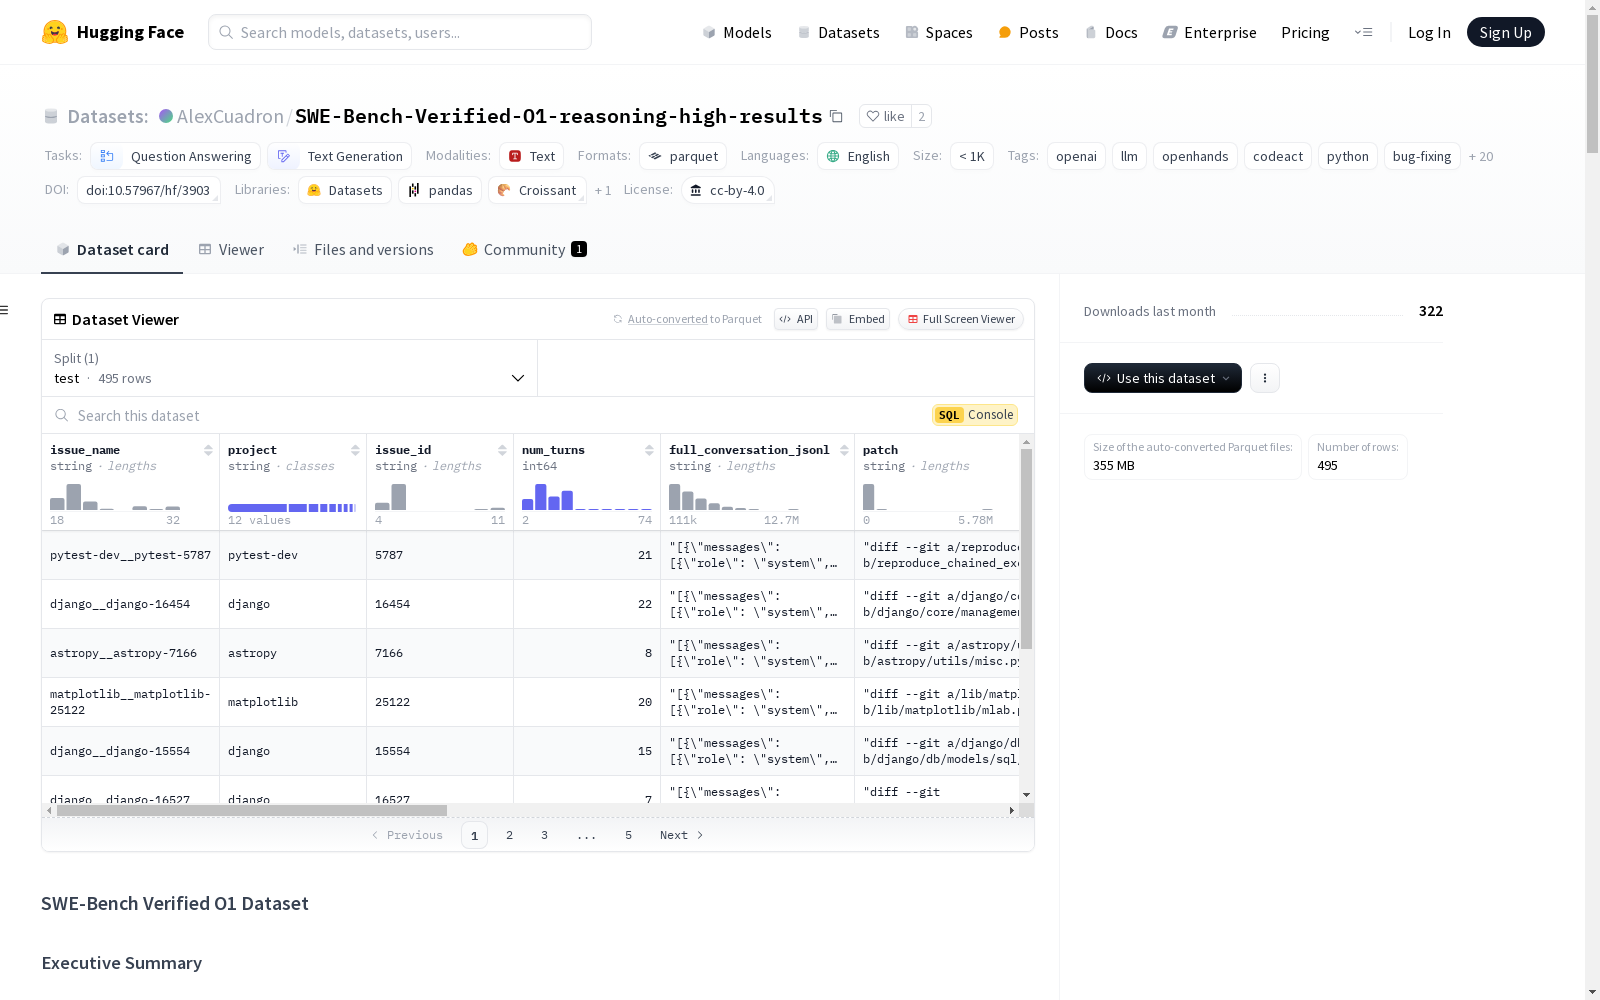Click the AlexCuadron avatar icon
Screen dimensions: 1600x1000
click(166, 116)
